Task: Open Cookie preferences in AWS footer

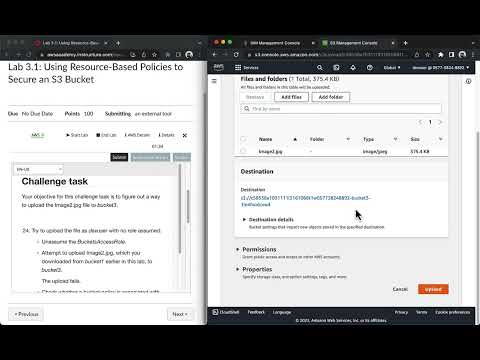Action: 452,312
